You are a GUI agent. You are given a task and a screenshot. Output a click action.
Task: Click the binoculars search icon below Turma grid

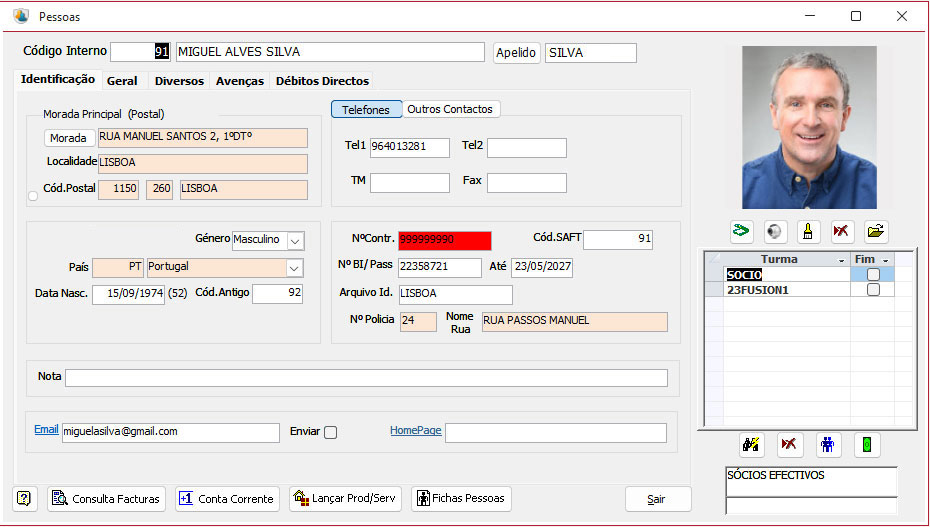(x=751, y=445)
